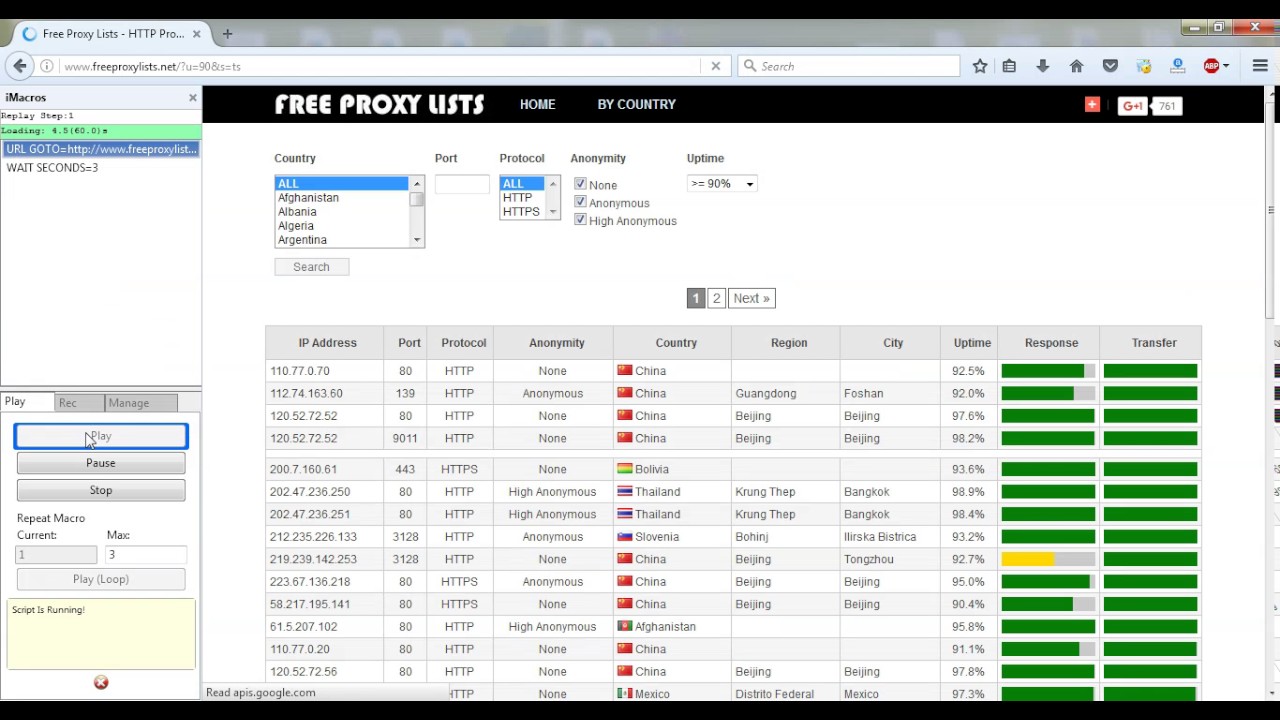Select HTTPS in the Protocol list

(x=522, y=212)
